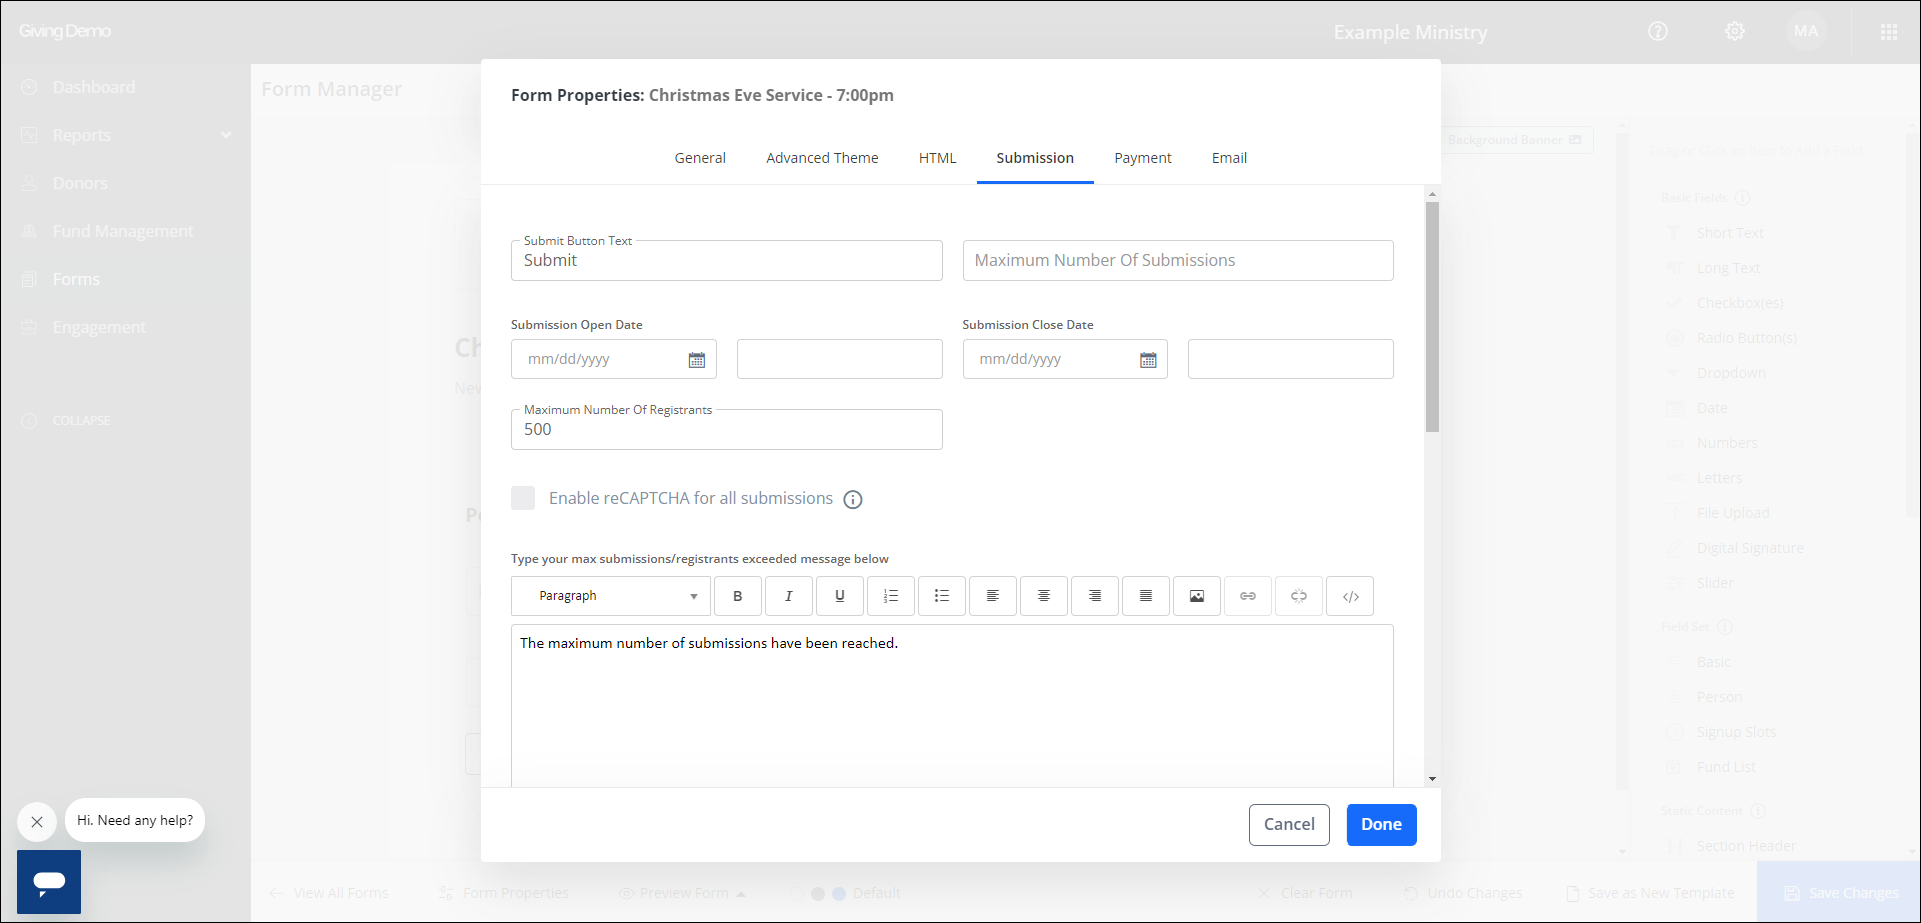The width and height of the screenshot is (1921, 923).
Task: Click Form Properties in bottom bar
Action: coord(504,893)
